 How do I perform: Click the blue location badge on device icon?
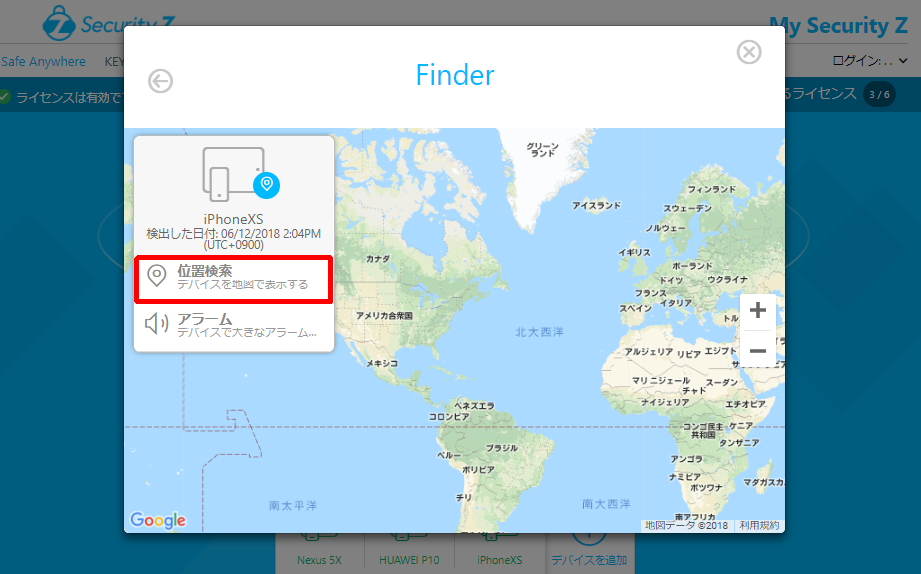pyautogui.click(x=266, y=184)
